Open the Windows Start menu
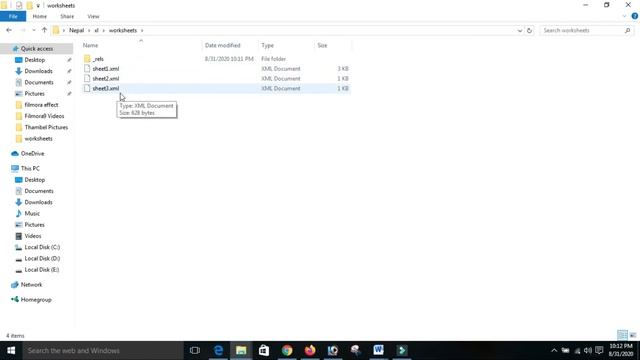The width and height of the screenshot is (640, 360). pos(11,350)
